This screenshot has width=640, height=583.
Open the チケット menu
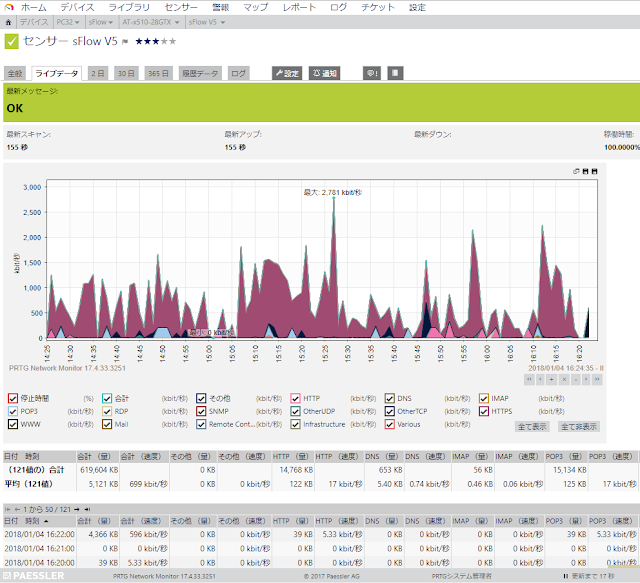[378, 7]
